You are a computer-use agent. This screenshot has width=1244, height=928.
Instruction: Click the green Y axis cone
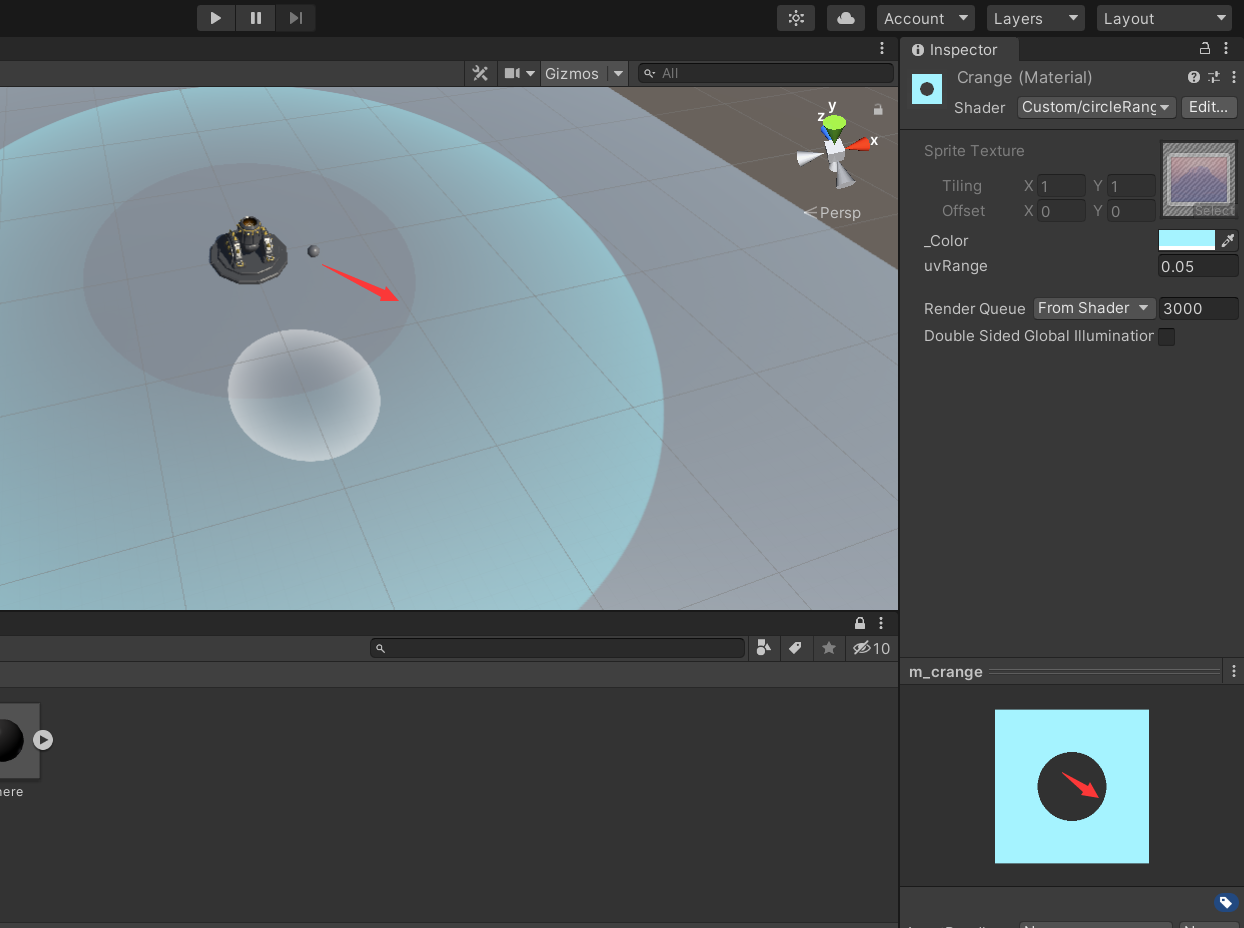coord(834,125)
